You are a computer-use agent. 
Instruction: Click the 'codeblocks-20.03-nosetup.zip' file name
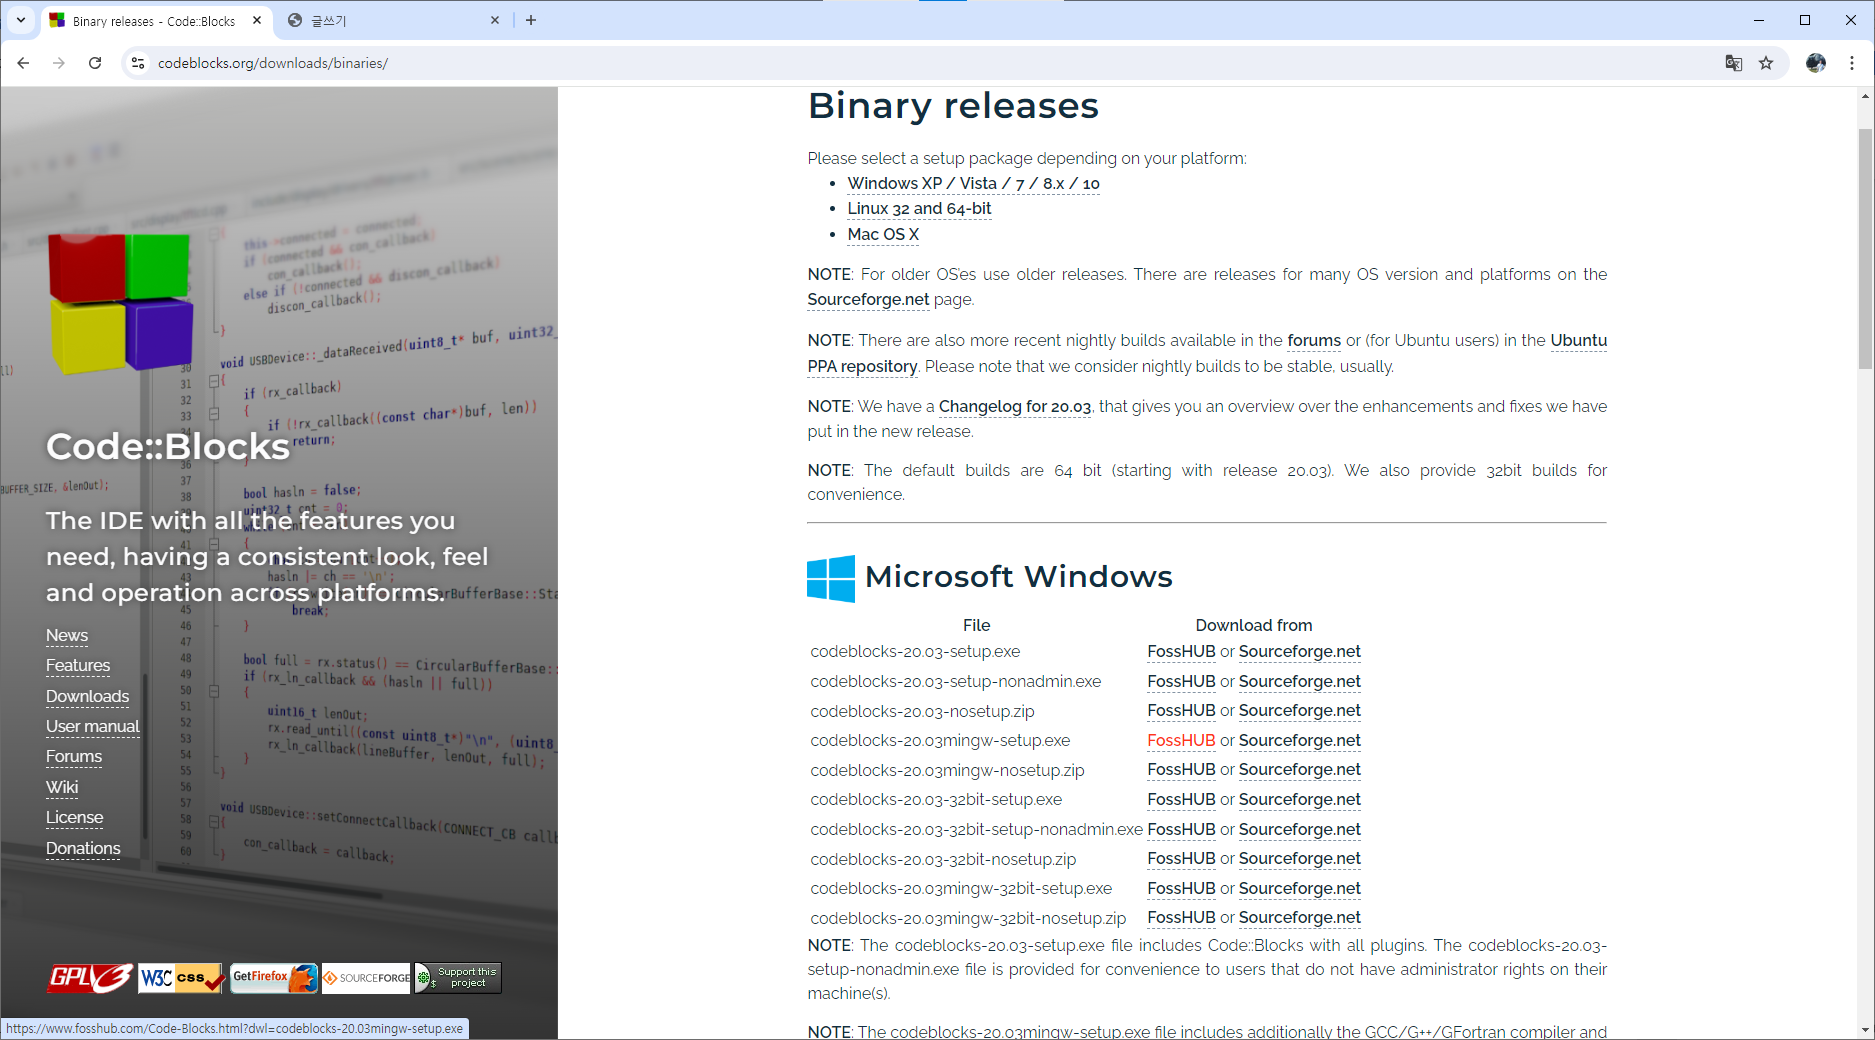coord(922,712)
